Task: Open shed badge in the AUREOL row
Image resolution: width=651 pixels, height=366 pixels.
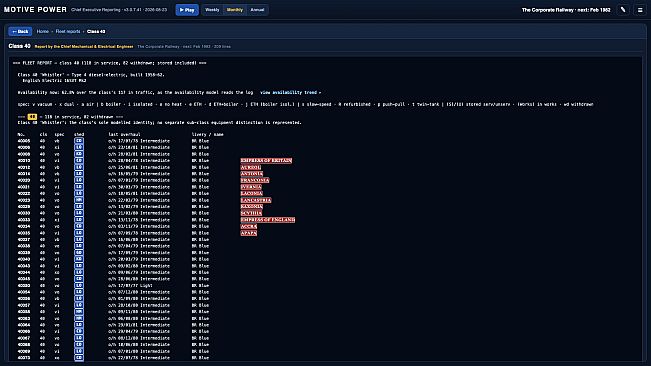Action: (79, 167)
